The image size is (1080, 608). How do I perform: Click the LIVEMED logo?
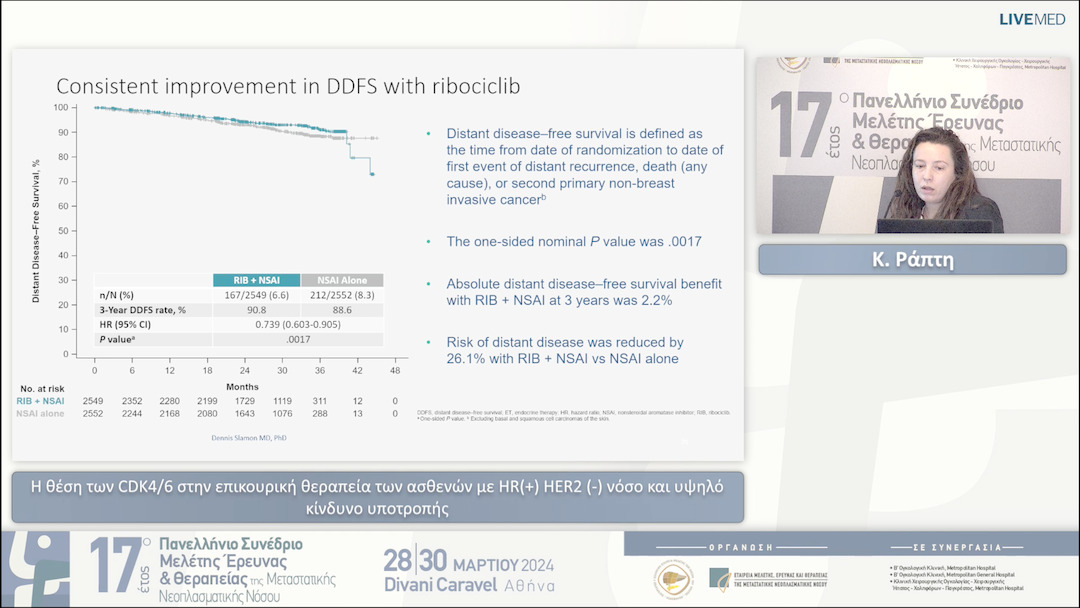1032,19
